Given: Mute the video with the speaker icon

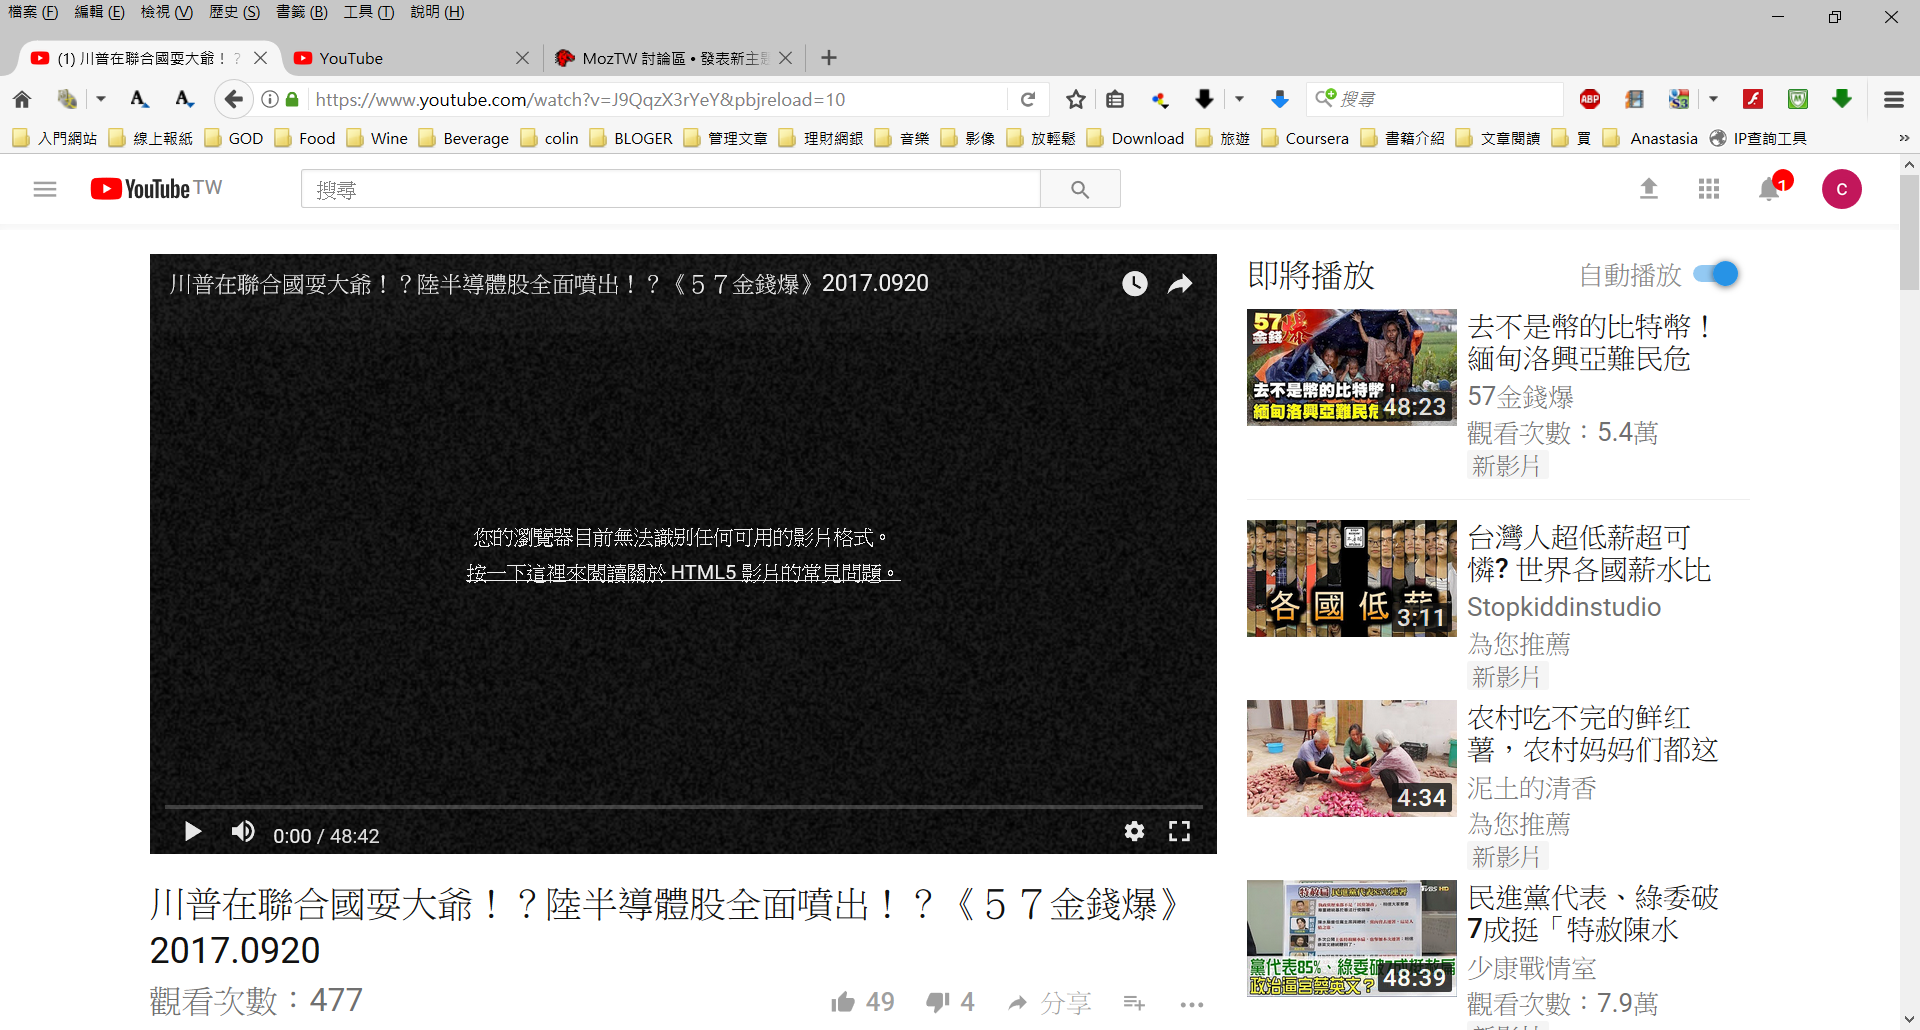Looking at the screenshot, I should tap(243, 832).
